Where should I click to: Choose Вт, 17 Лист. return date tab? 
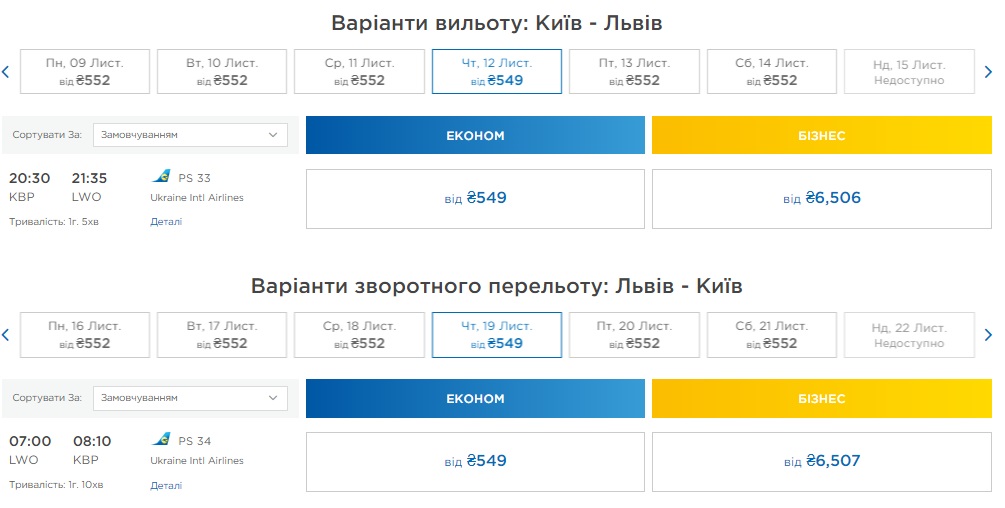[x=222, y=335]
